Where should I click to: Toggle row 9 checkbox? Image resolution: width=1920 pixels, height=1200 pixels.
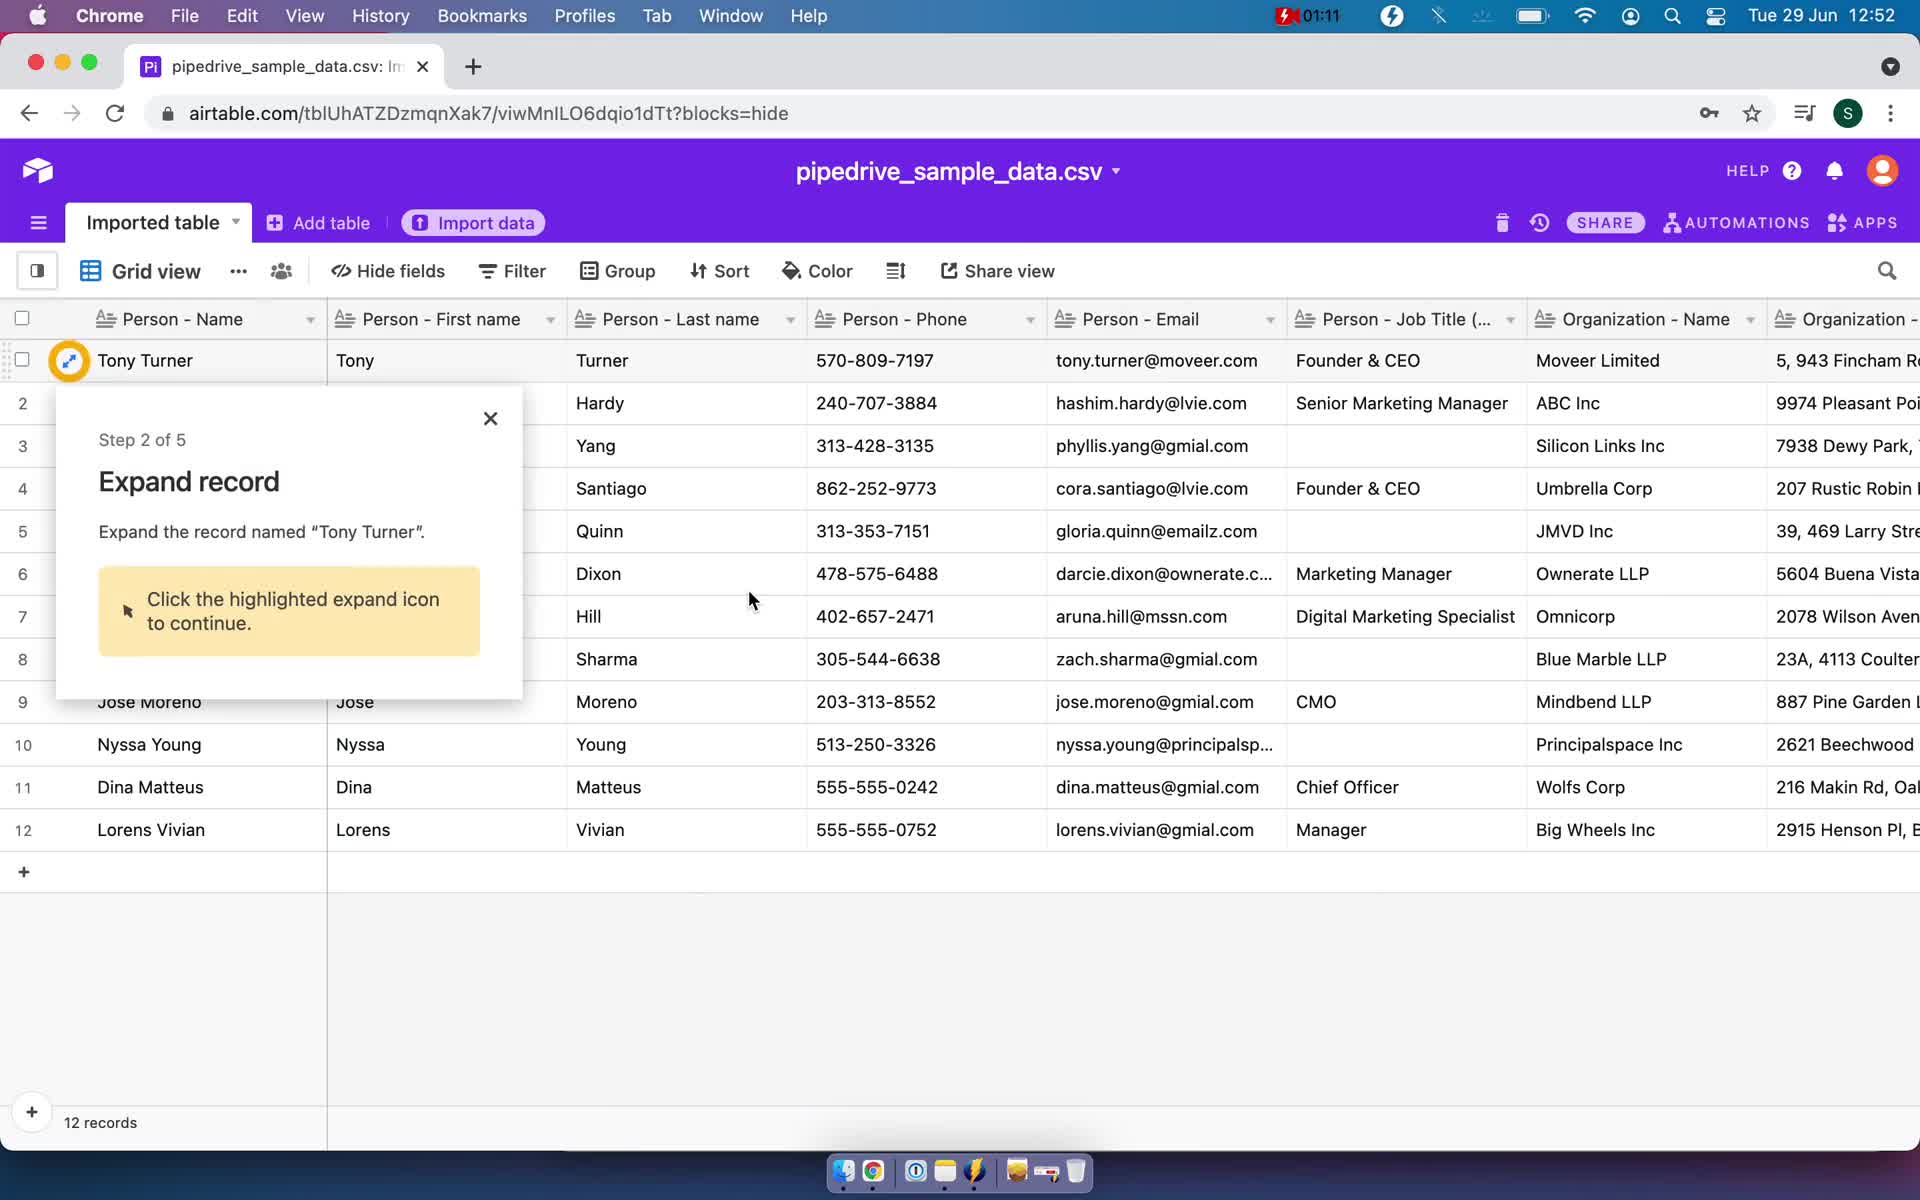(x=22, y=702)
